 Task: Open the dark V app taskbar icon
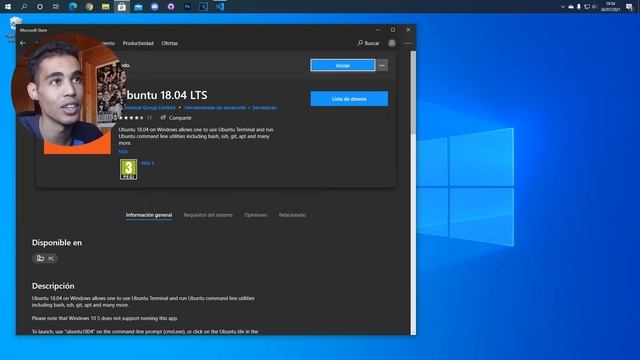click(204, 7)
